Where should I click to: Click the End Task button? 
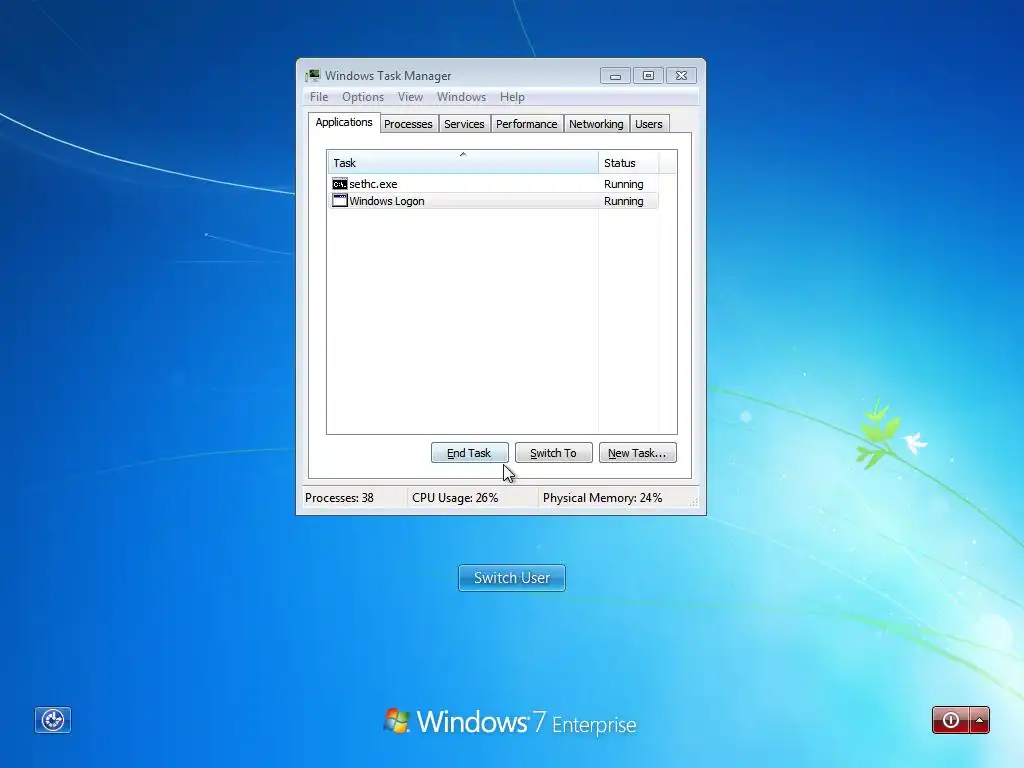tap(470, 453)
